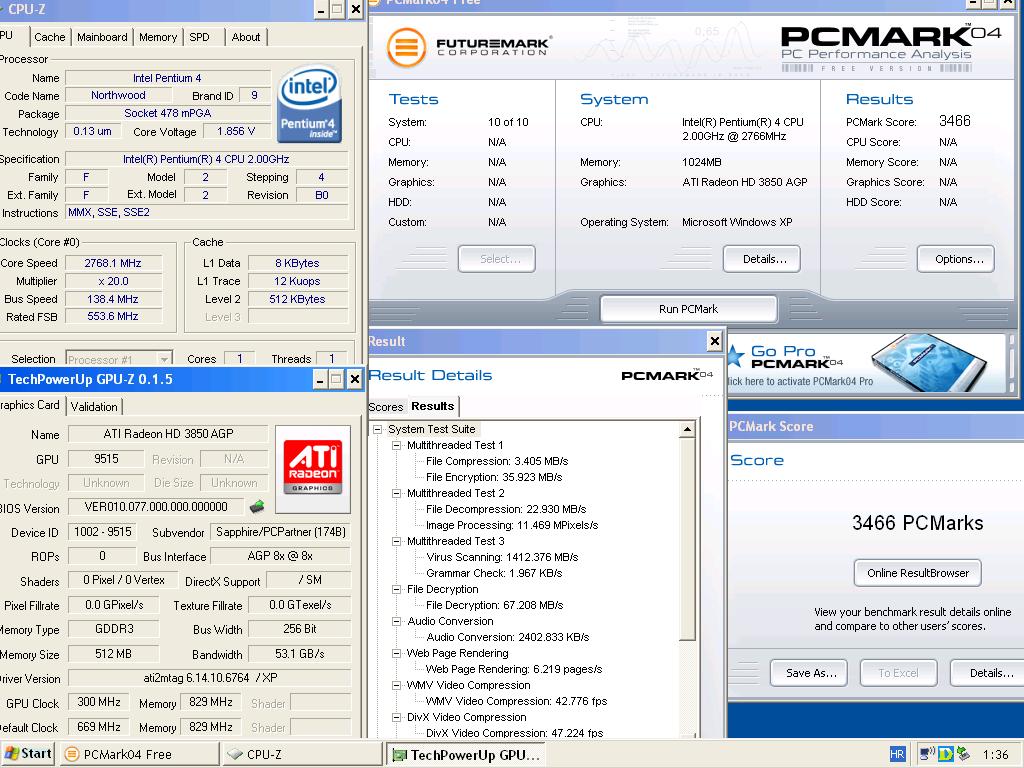Click the CPU-Z Instructions MMX, SSE, SSE2 field
Screen dimensions: 1024x768
(207, 212)
